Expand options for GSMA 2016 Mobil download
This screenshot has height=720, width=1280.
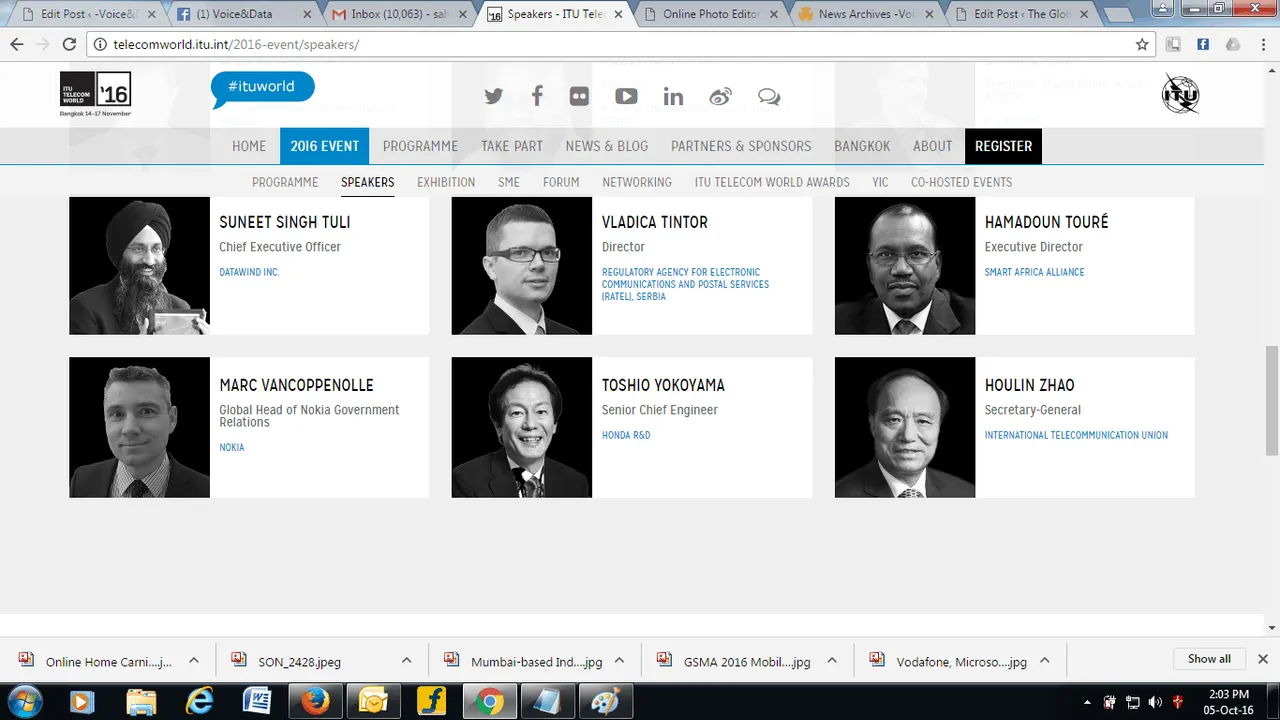(x=832, y=660)
